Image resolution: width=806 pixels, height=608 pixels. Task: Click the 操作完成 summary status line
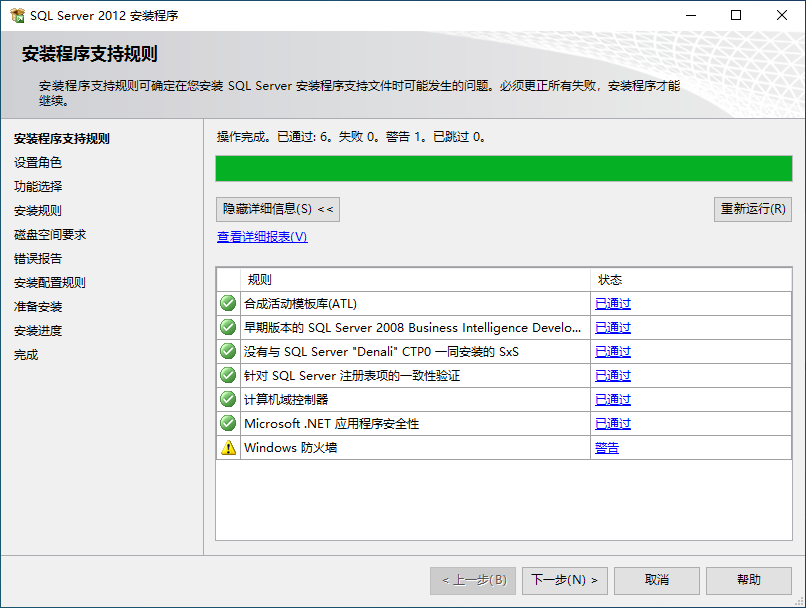pos(352,137)
